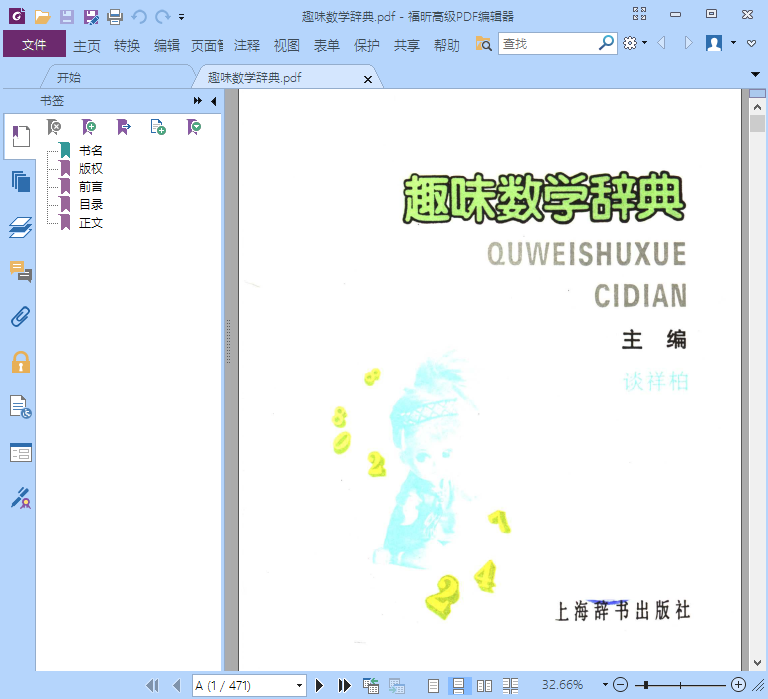Viewport: 768px width, 699px height.
Task: Open the 帮助 ribbon tab
Action: 447,46
